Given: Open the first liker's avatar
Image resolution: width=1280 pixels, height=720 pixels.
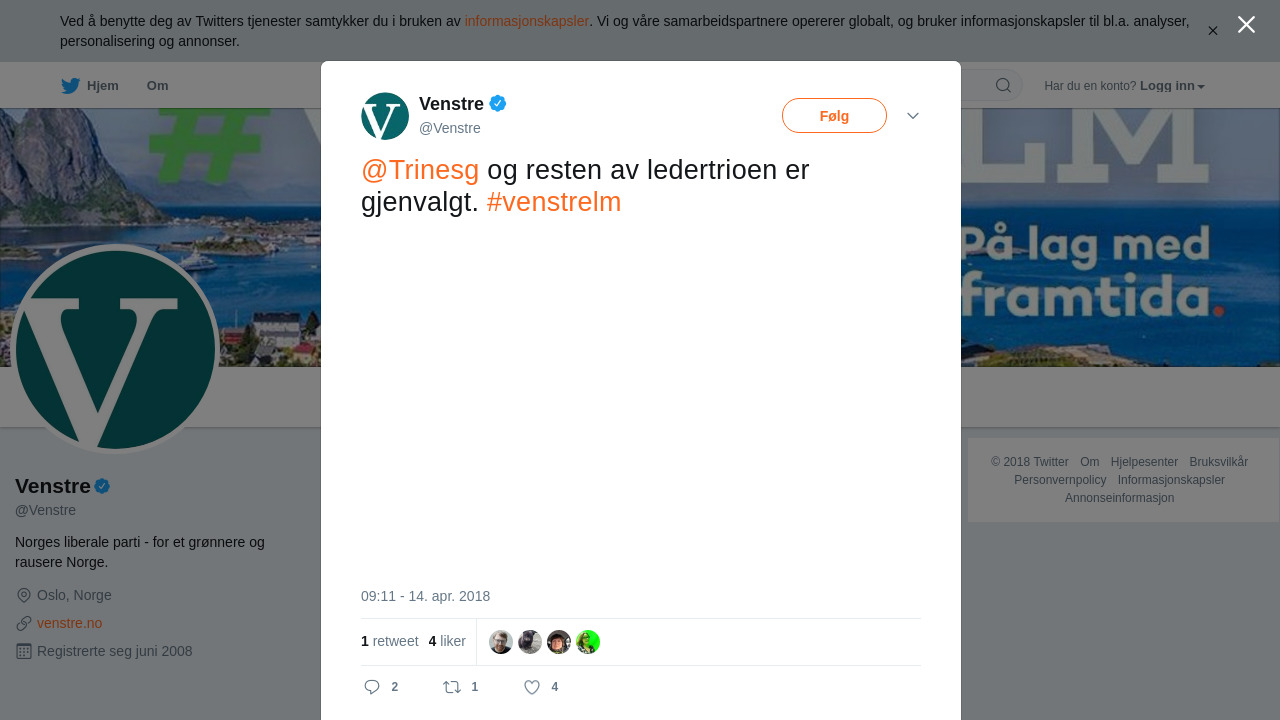Looking at the screenshot, I should (x=501, y=642).
